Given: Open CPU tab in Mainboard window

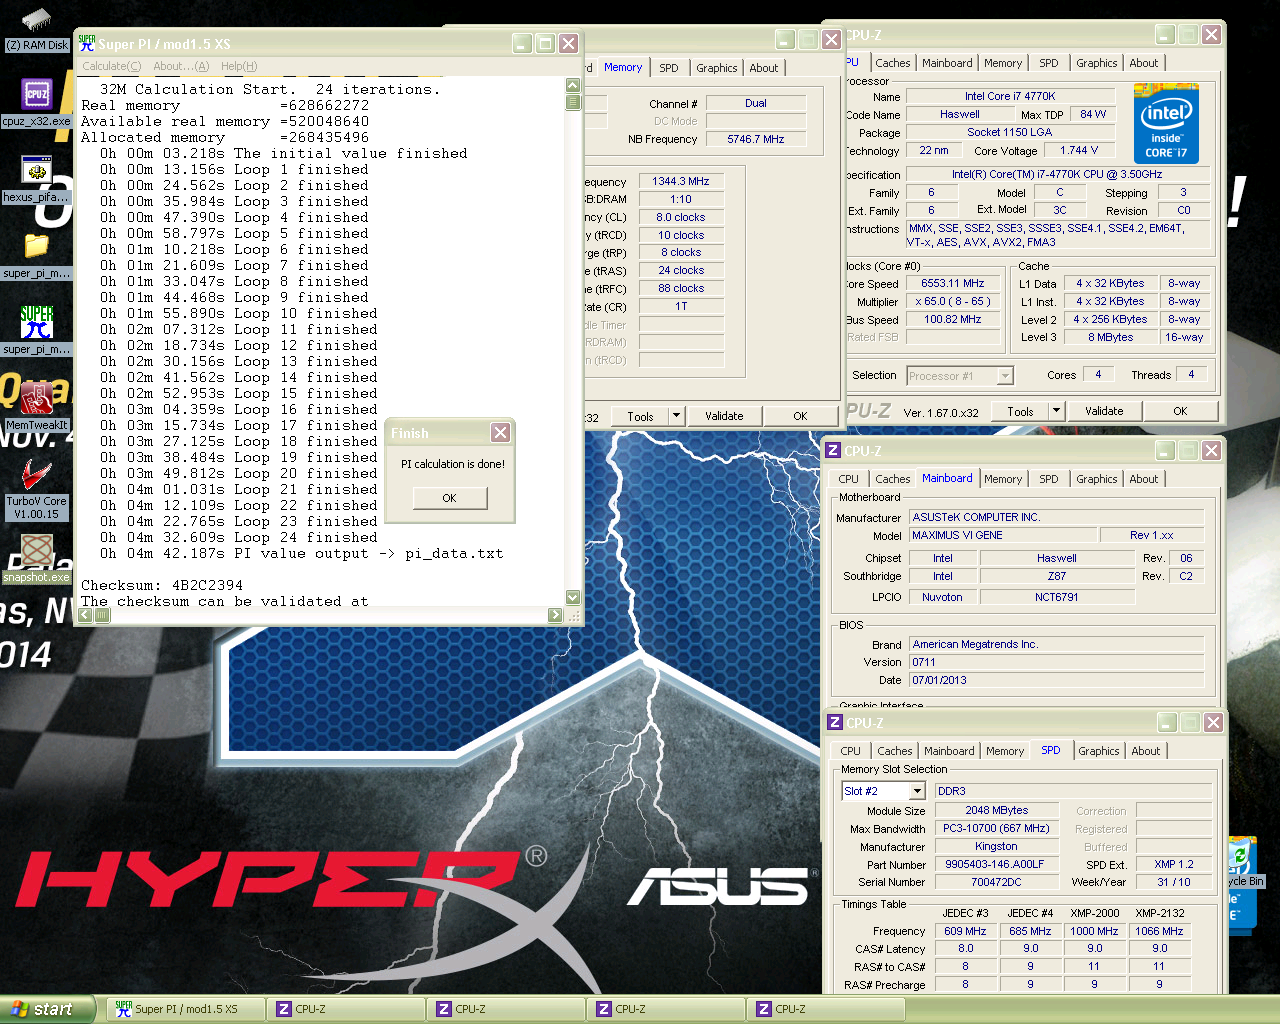Looking at the screenshot, I should coord(849,479).
